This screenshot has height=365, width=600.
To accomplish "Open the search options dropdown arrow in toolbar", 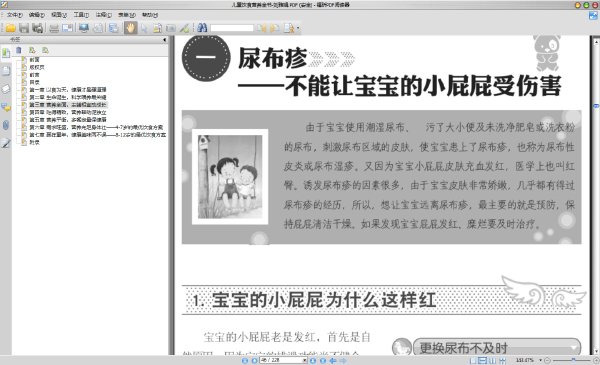I will coord(298,28).
